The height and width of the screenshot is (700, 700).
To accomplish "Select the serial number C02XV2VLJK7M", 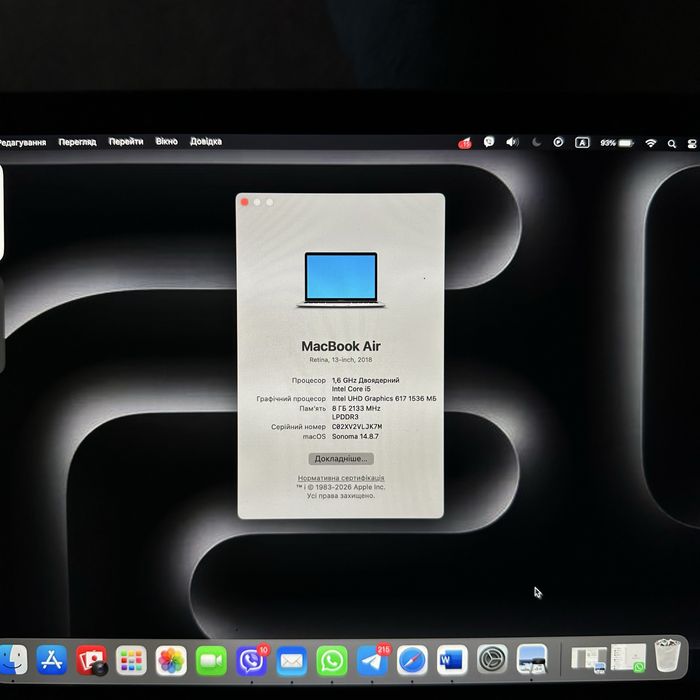I will click(357, 427).
